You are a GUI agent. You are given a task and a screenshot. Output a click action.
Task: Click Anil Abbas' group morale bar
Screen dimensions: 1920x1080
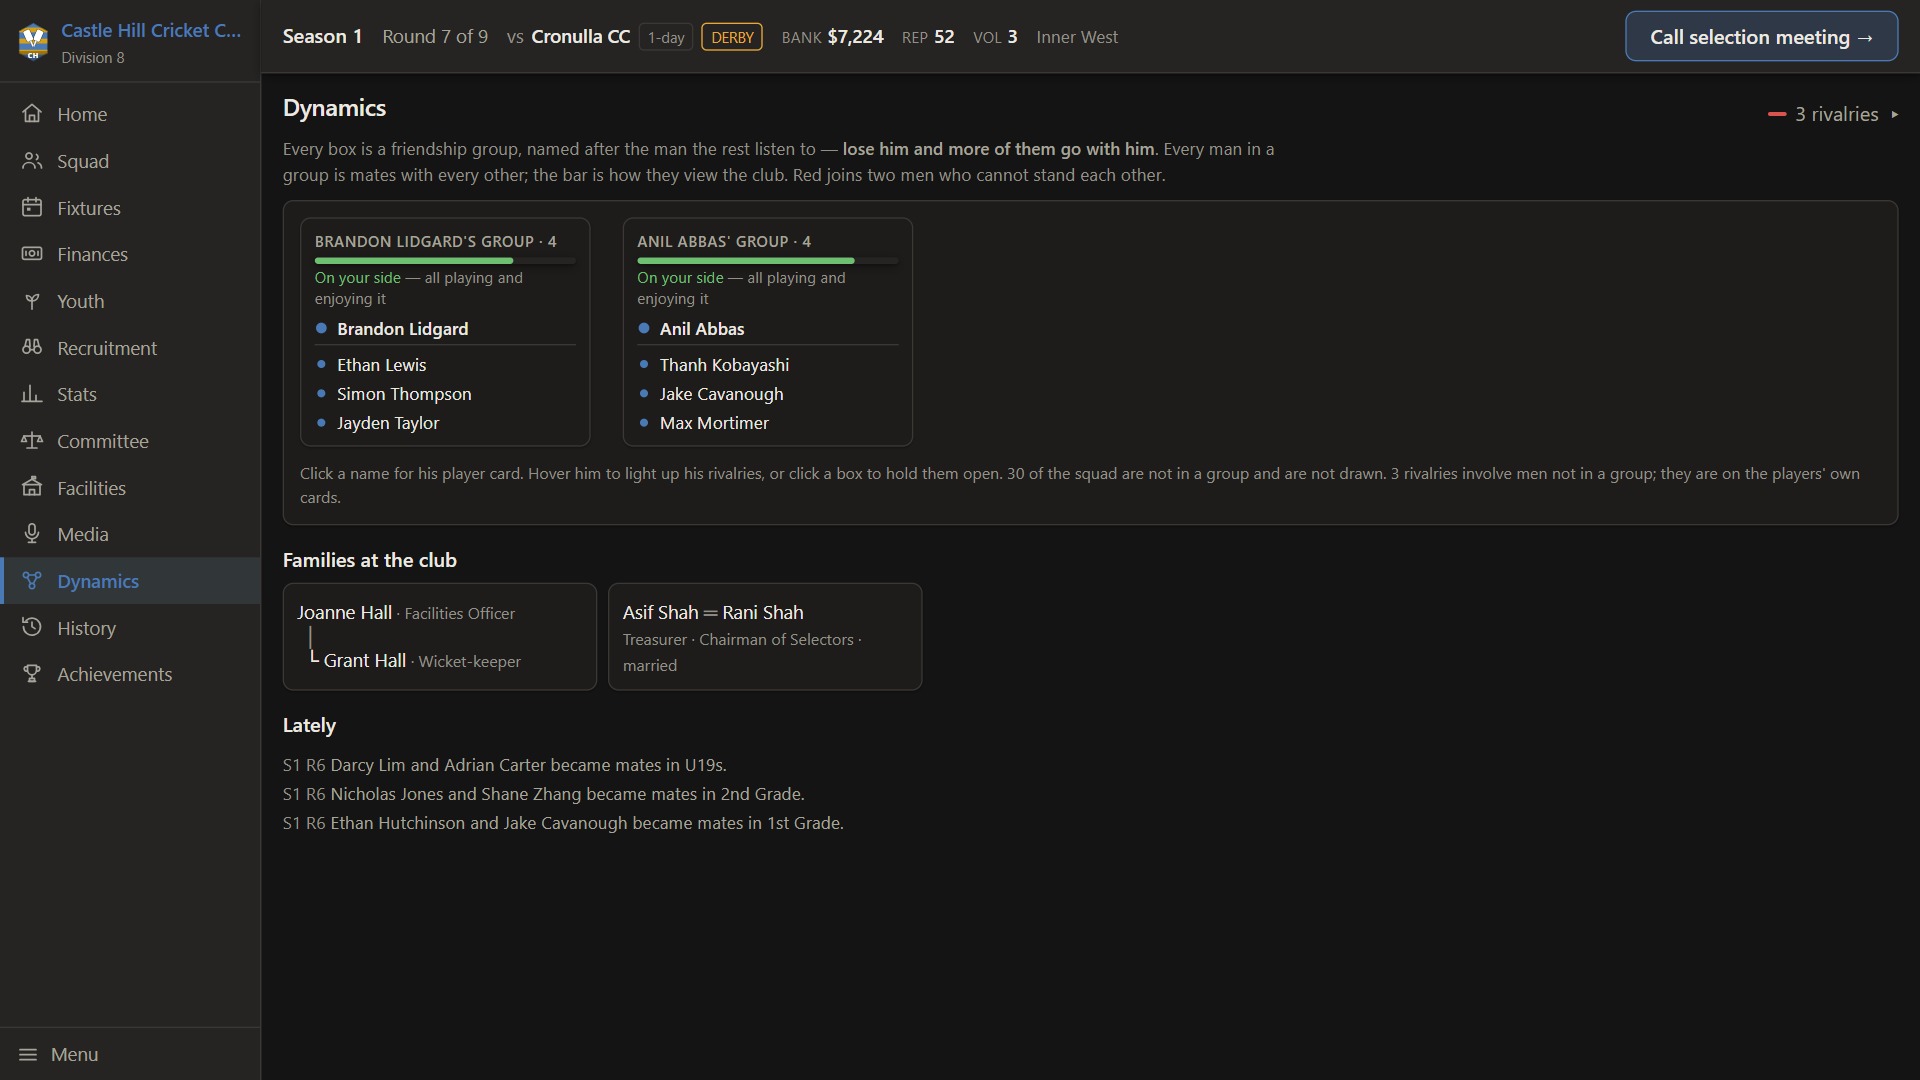[767, 261]
